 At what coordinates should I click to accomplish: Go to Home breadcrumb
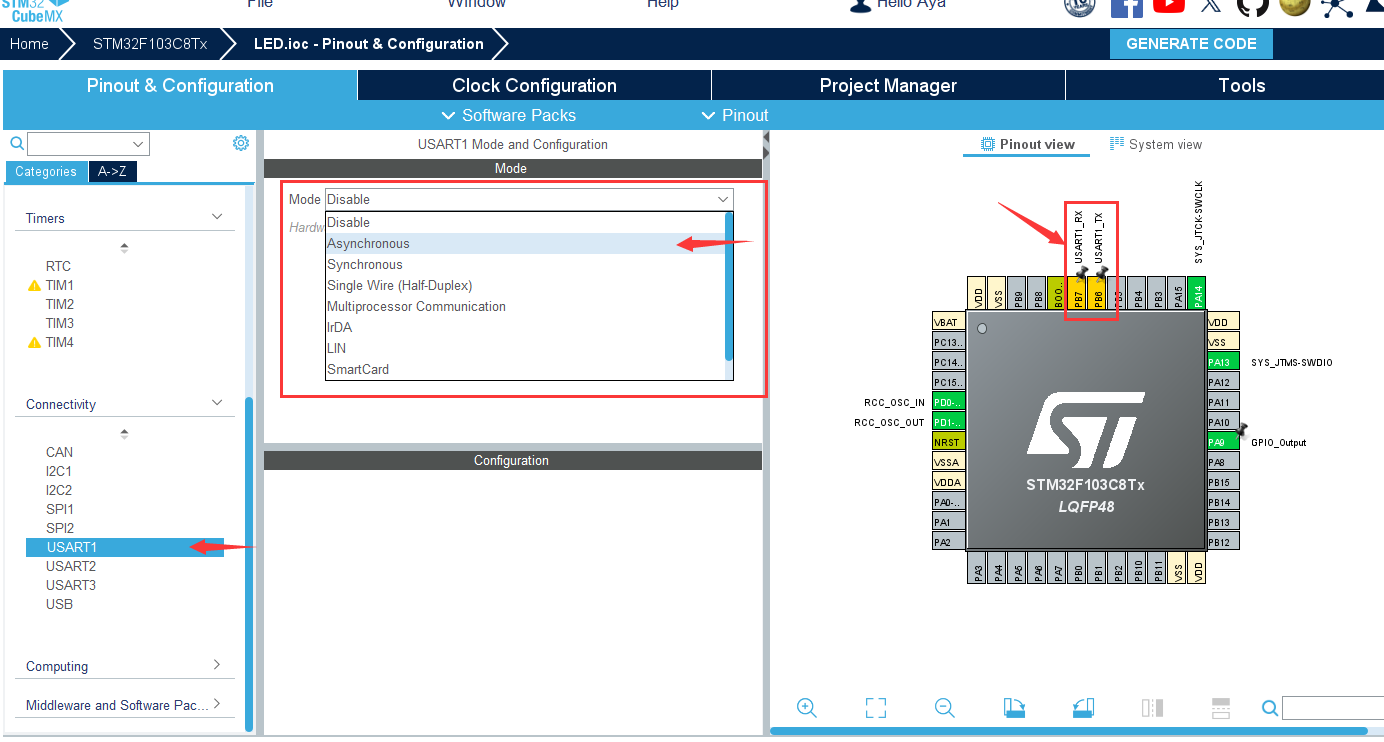pos(29,44)
